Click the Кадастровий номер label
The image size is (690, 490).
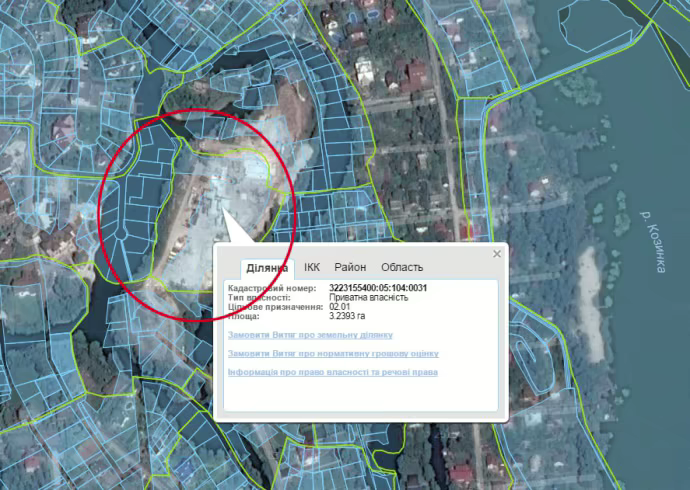[x=272, y=288]
